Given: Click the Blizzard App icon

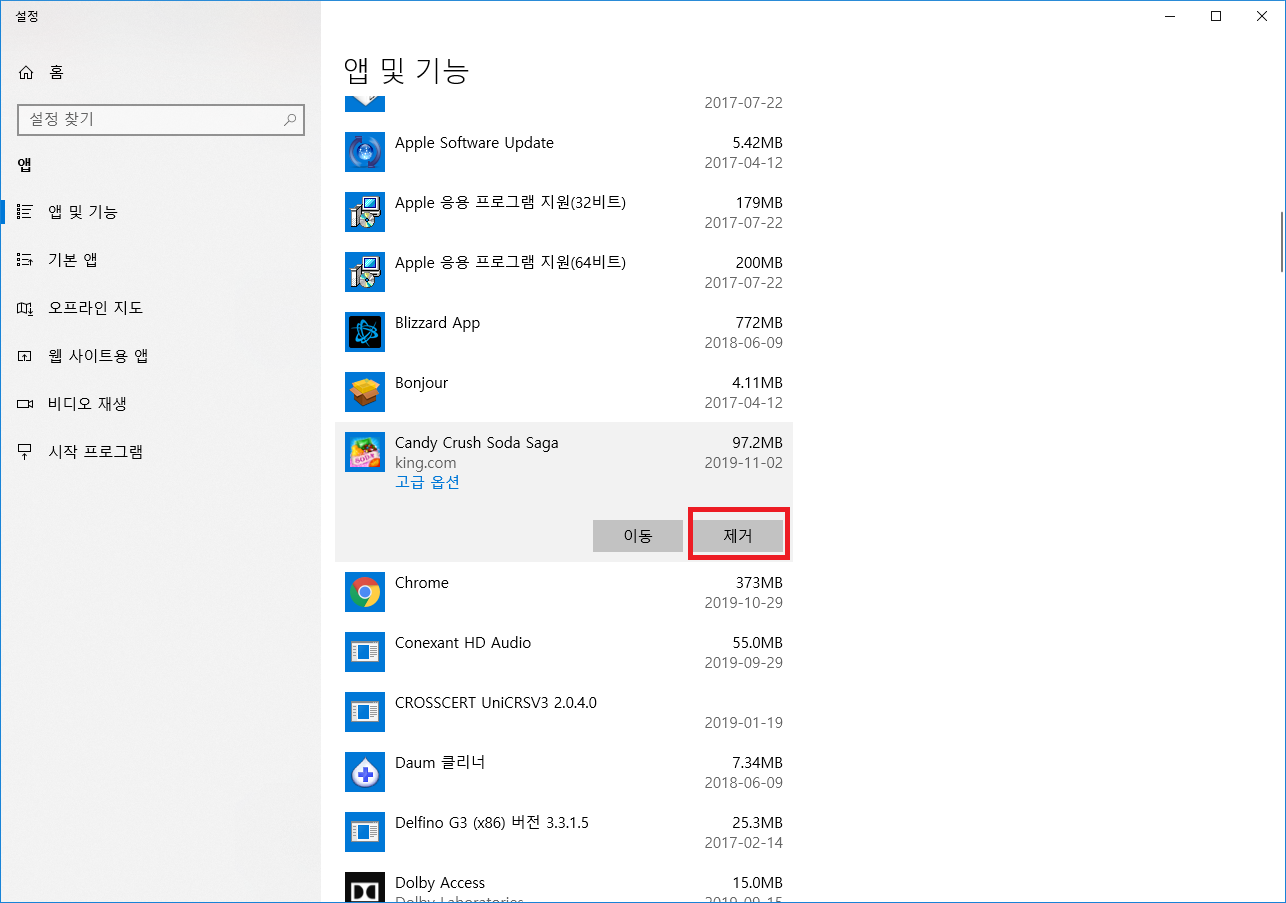Looking at the screenshot, I should [x=364, y=332].
